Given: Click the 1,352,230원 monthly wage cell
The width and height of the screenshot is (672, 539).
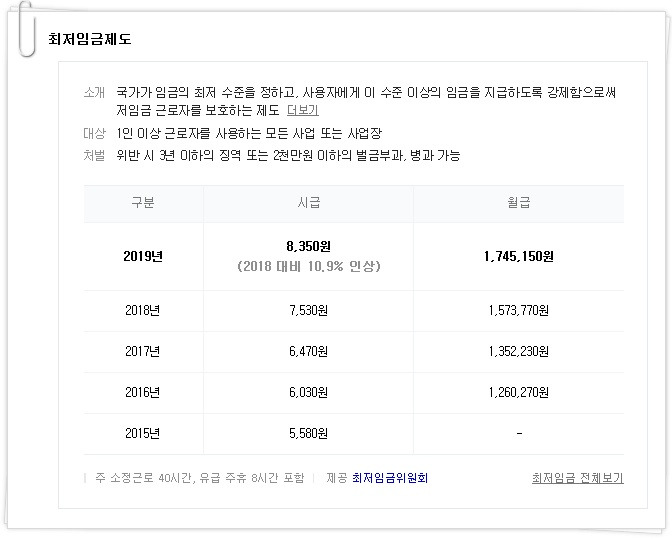Looking at the screenshot, I should (519, 351).
